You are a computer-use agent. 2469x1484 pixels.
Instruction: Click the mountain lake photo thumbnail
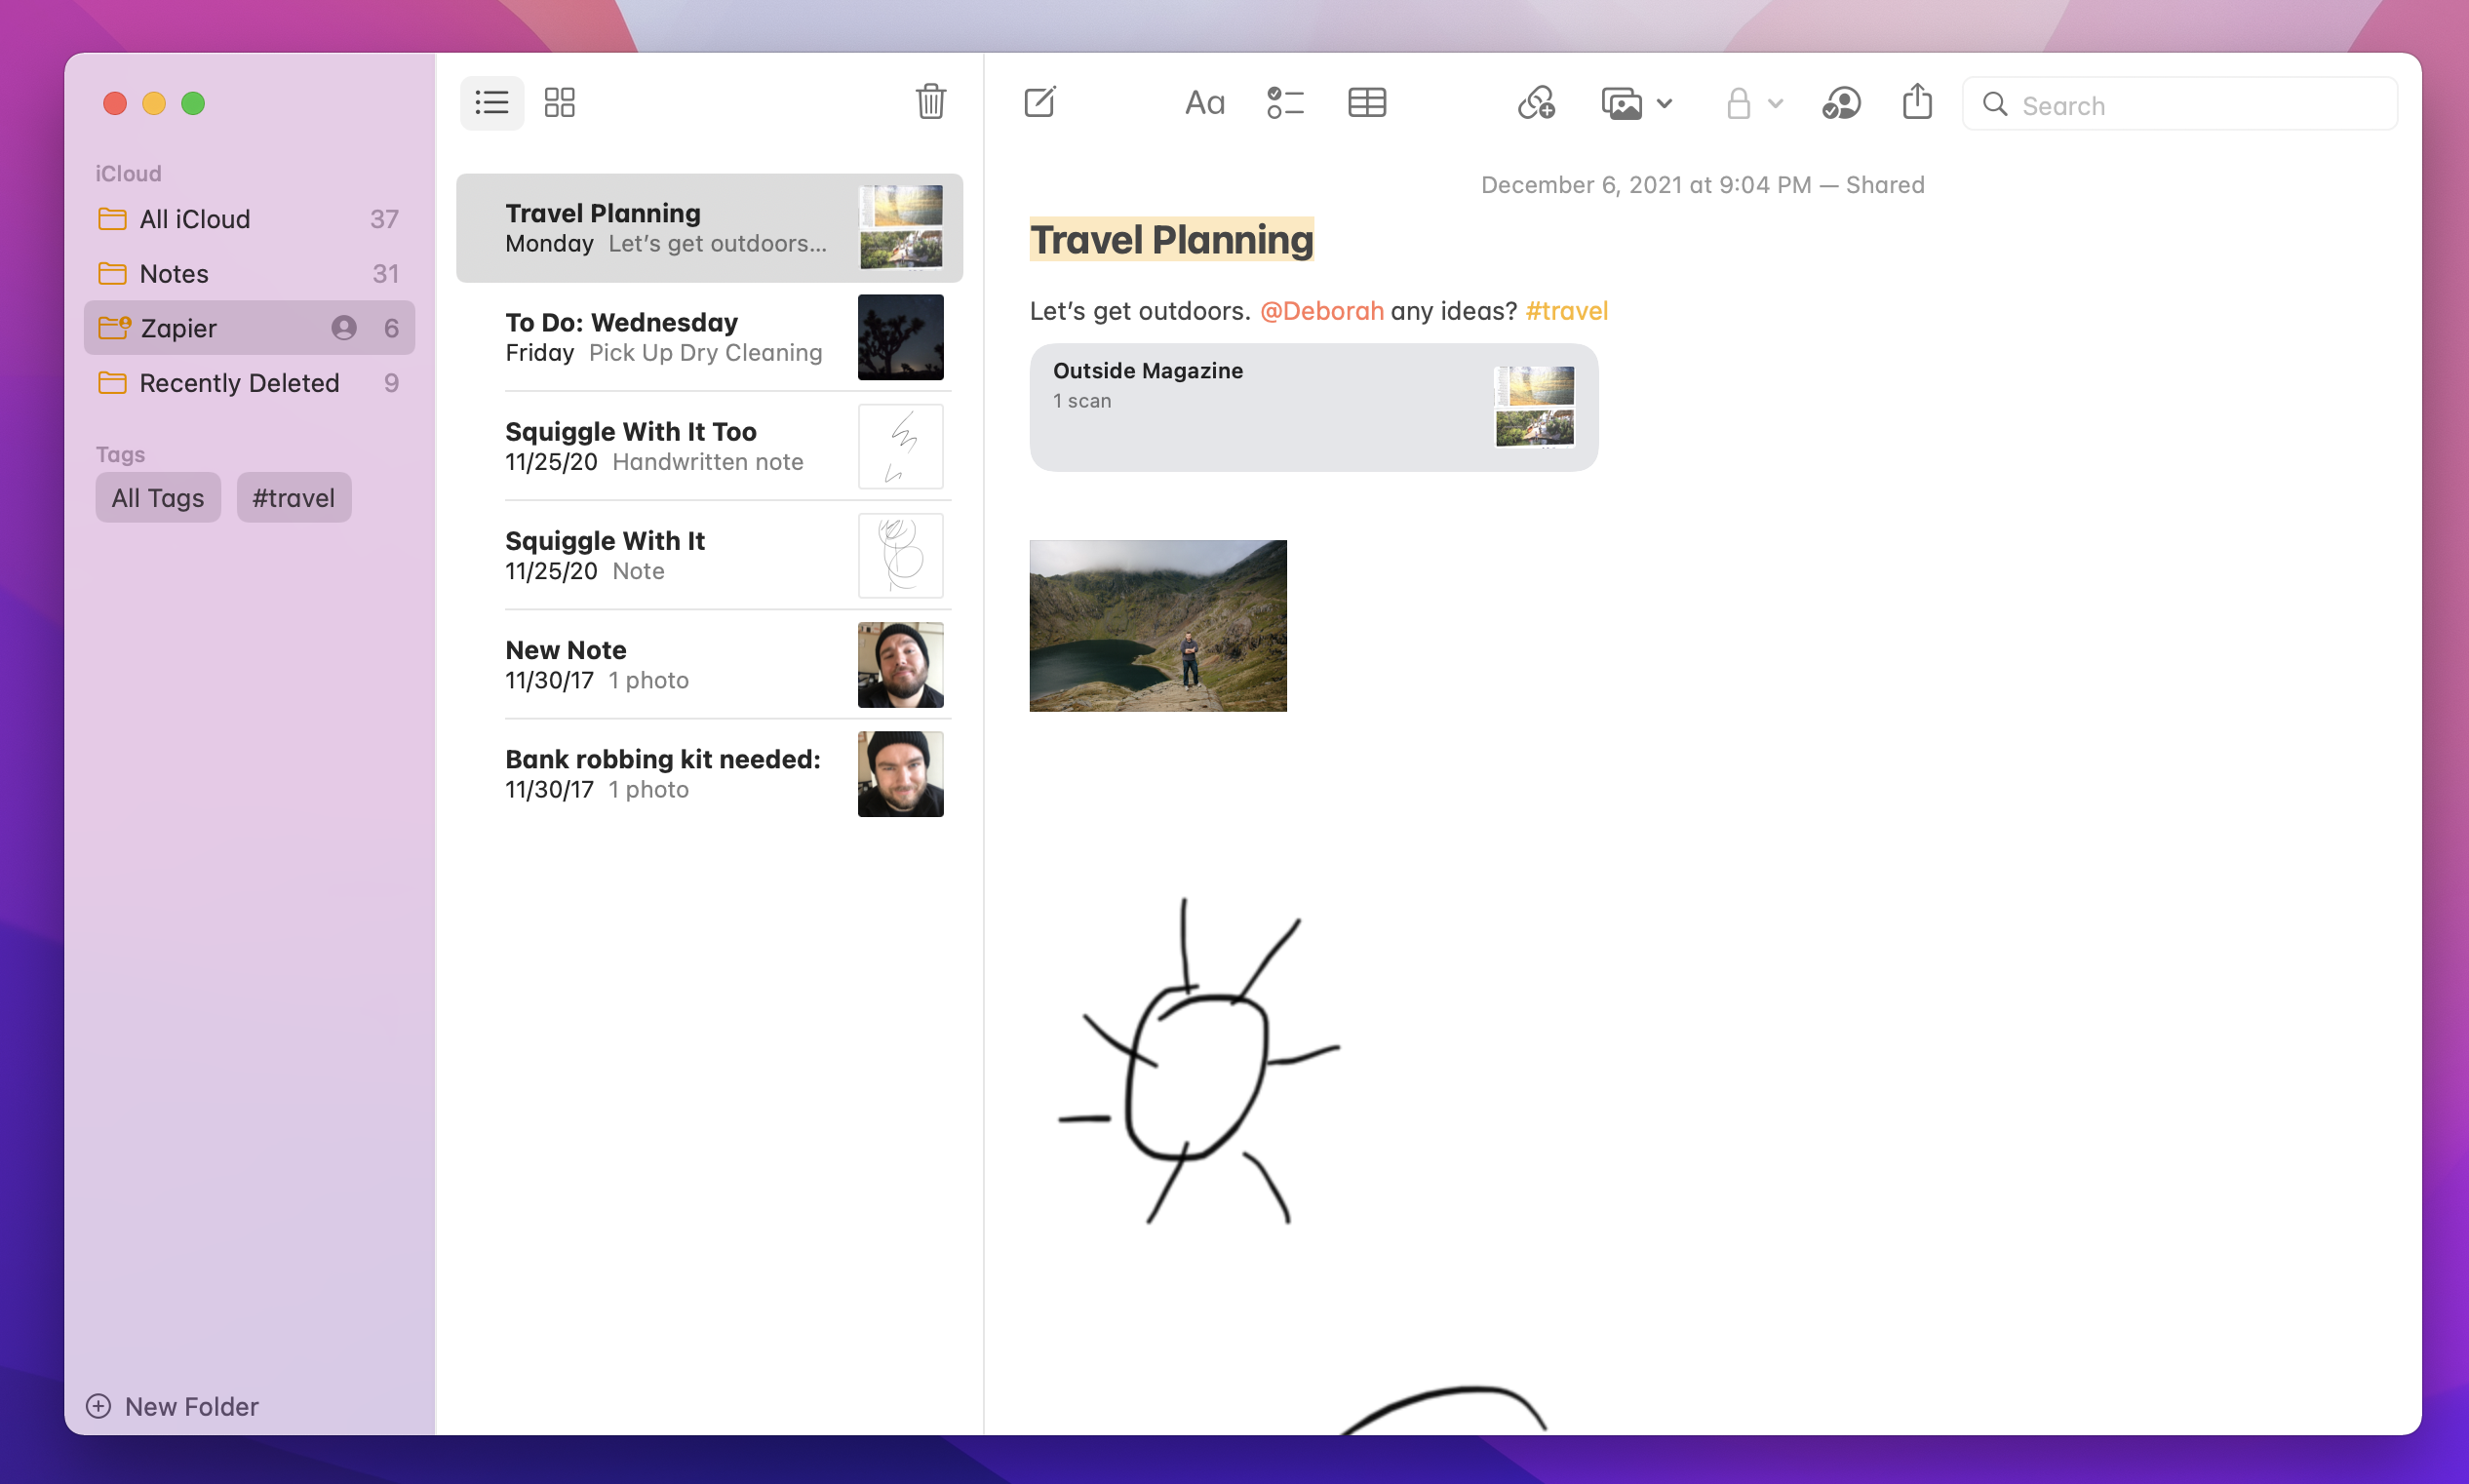pyautogui.click(x=1158, y=622)
